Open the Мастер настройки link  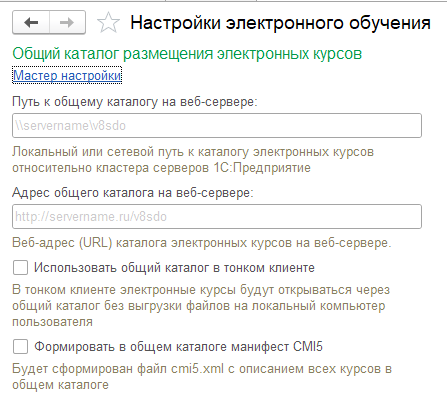click(x=67, y=75)
